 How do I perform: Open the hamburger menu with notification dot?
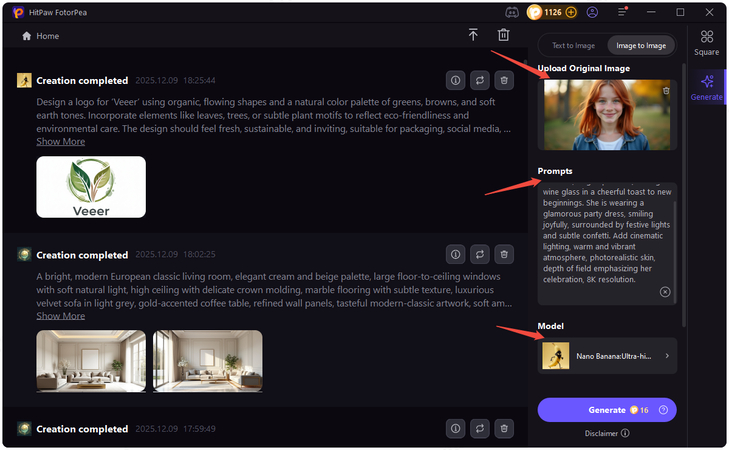[622, 12]
